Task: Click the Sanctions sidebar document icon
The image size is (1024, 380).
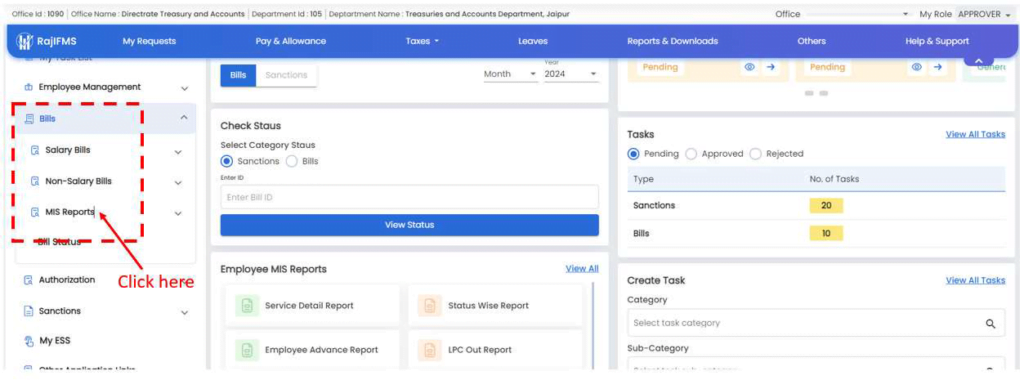Action: pyautogui.click(x=28, y=311)
